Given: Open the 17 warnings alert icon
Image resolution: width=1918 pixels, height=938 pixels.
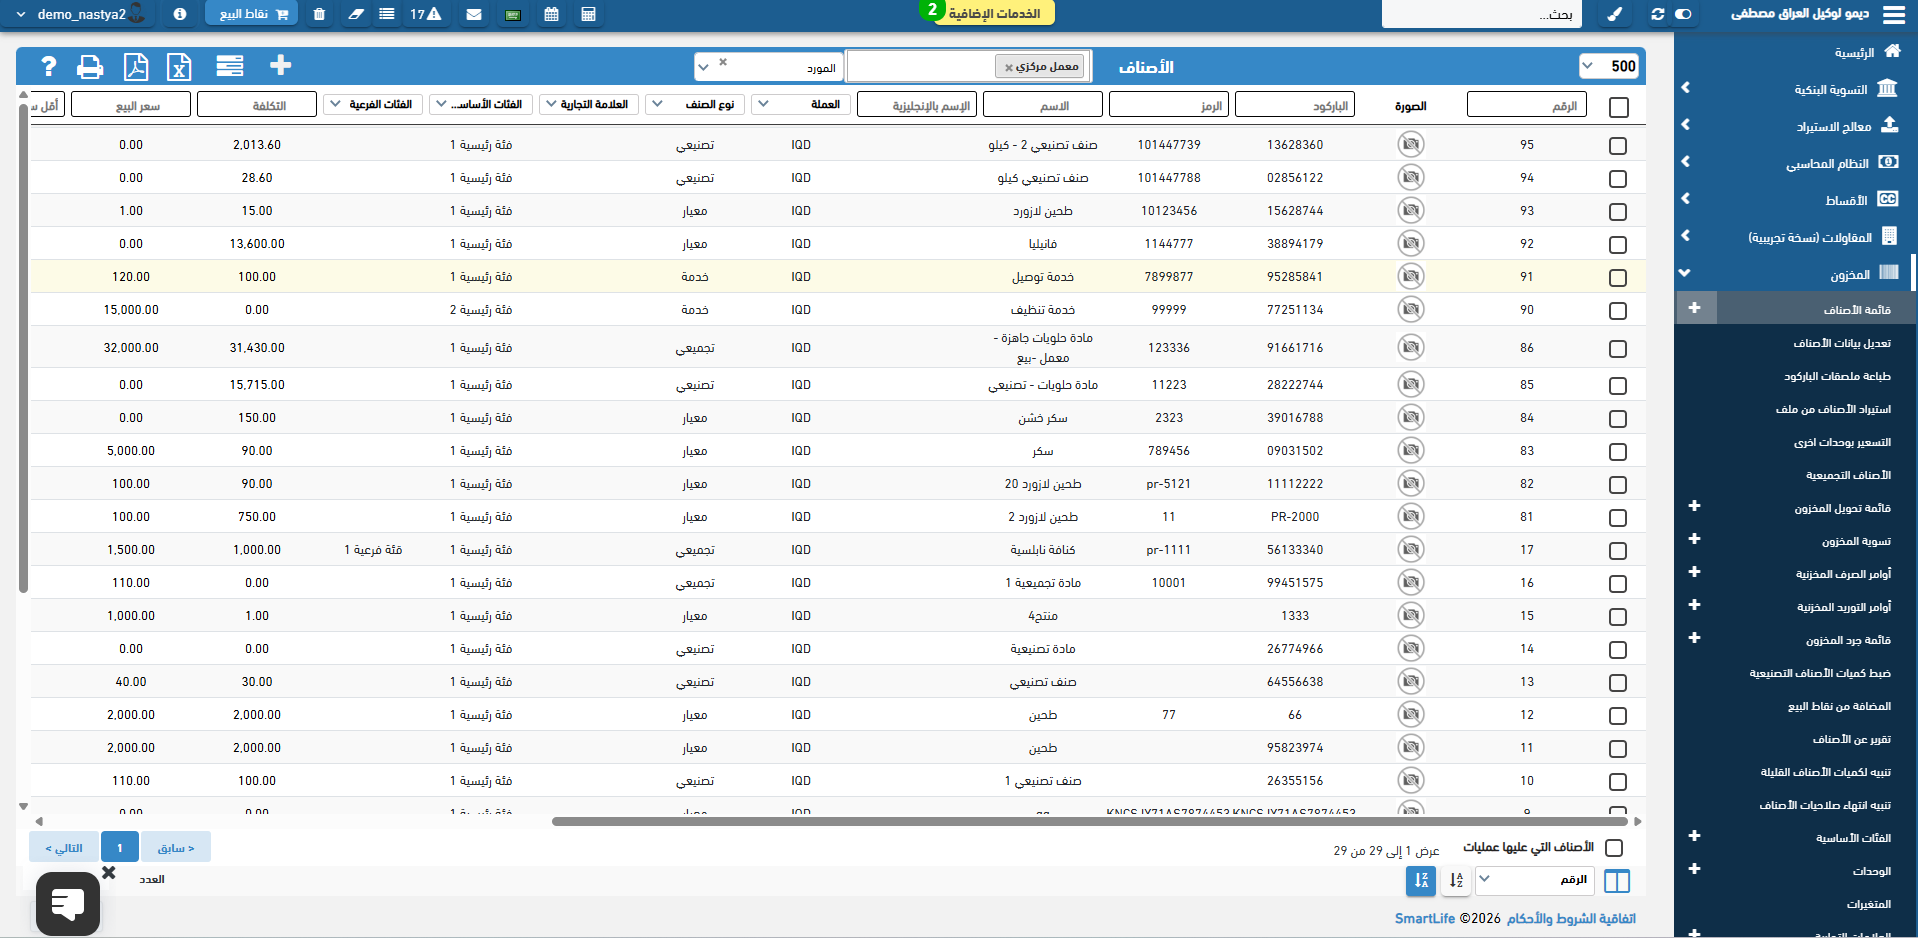Looking at the screenshot, I should point(426,14).
